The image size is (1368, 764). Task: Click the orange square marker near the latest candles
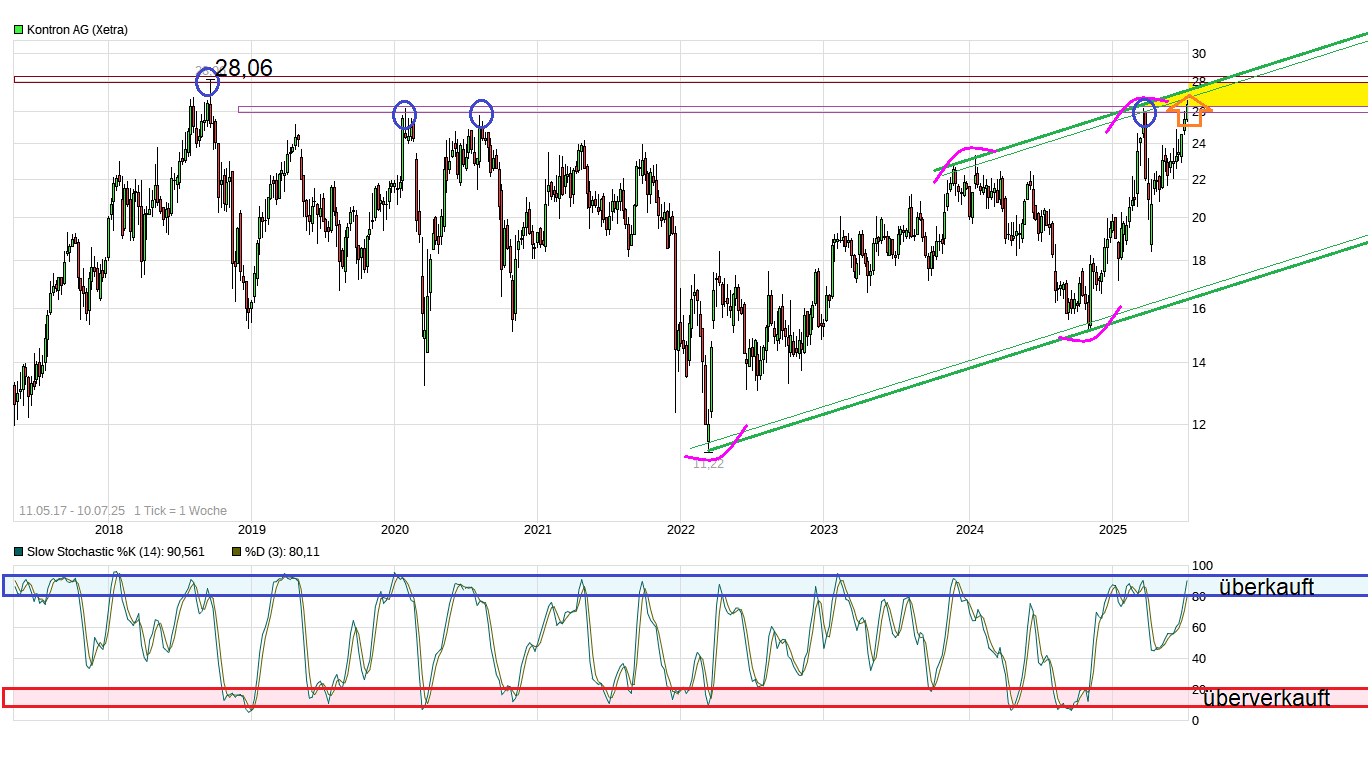click(x=1189, y=115)
